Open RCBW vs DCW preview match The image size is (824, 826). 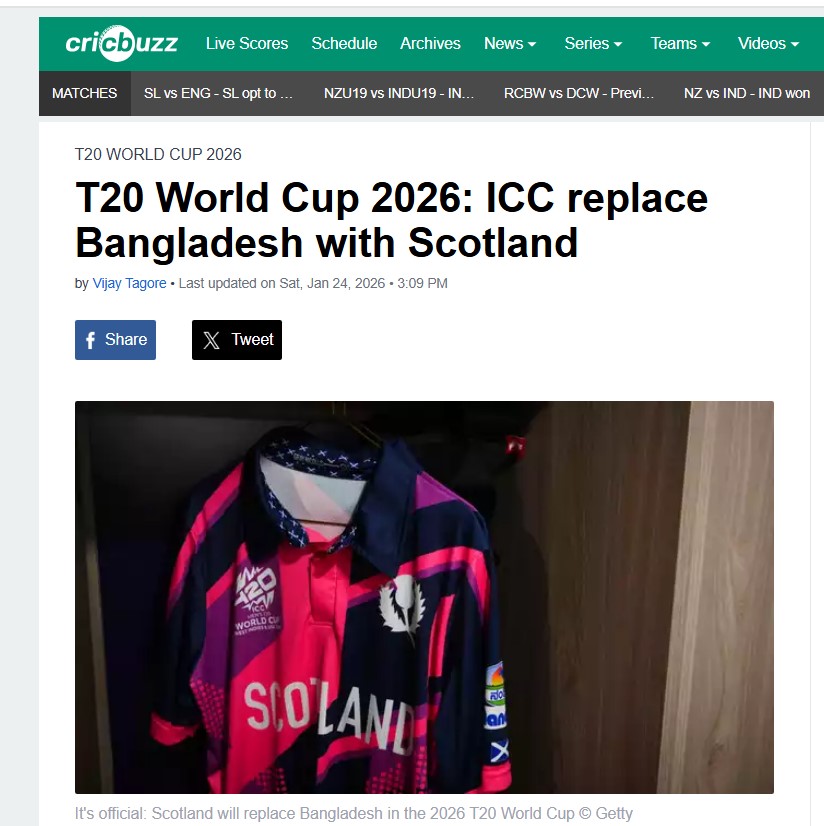coord(578,93)
